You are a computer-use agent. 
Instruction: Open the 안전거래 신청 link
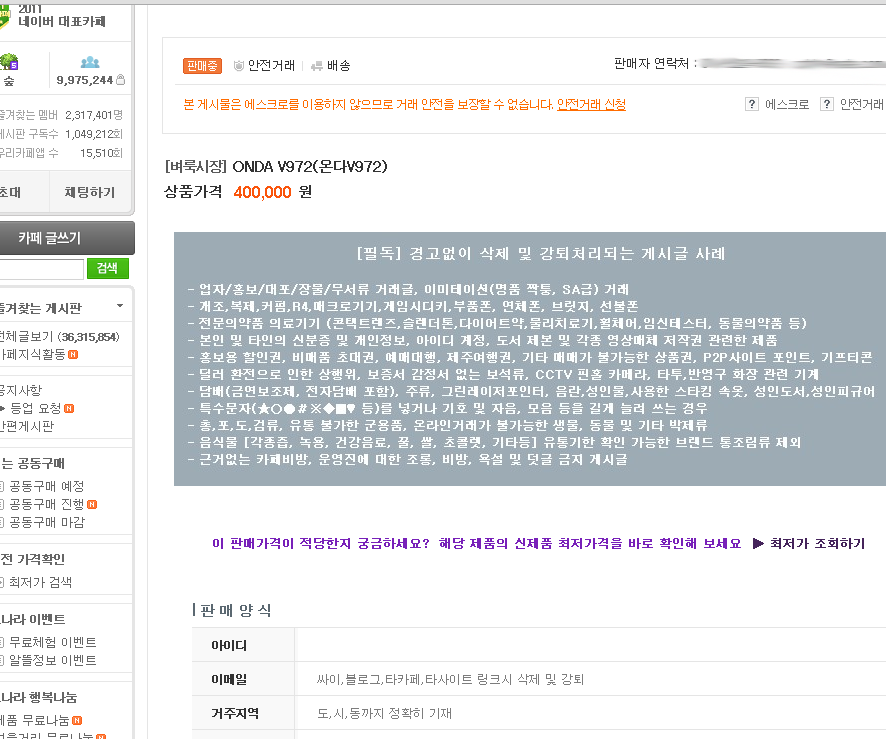click(591, 105)
